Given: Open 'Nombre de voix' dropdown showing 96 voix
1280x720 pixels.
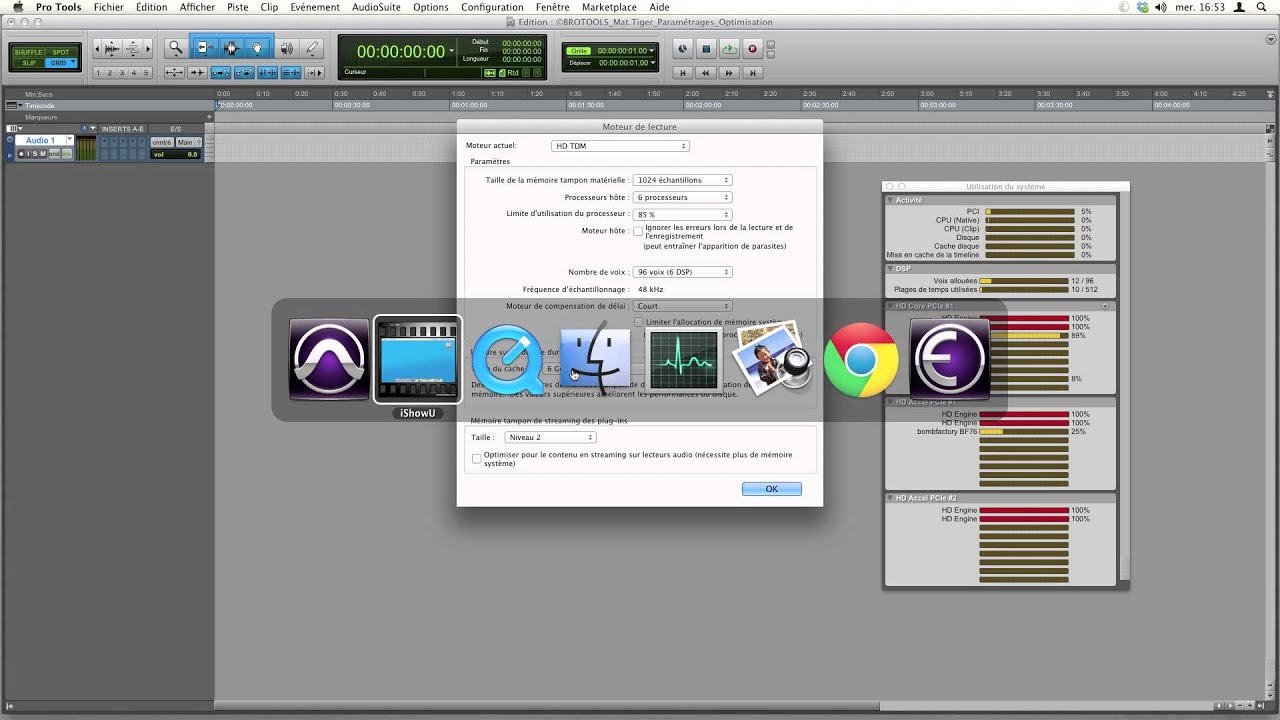Looking at the screenshot, I should tap(682, 272).
